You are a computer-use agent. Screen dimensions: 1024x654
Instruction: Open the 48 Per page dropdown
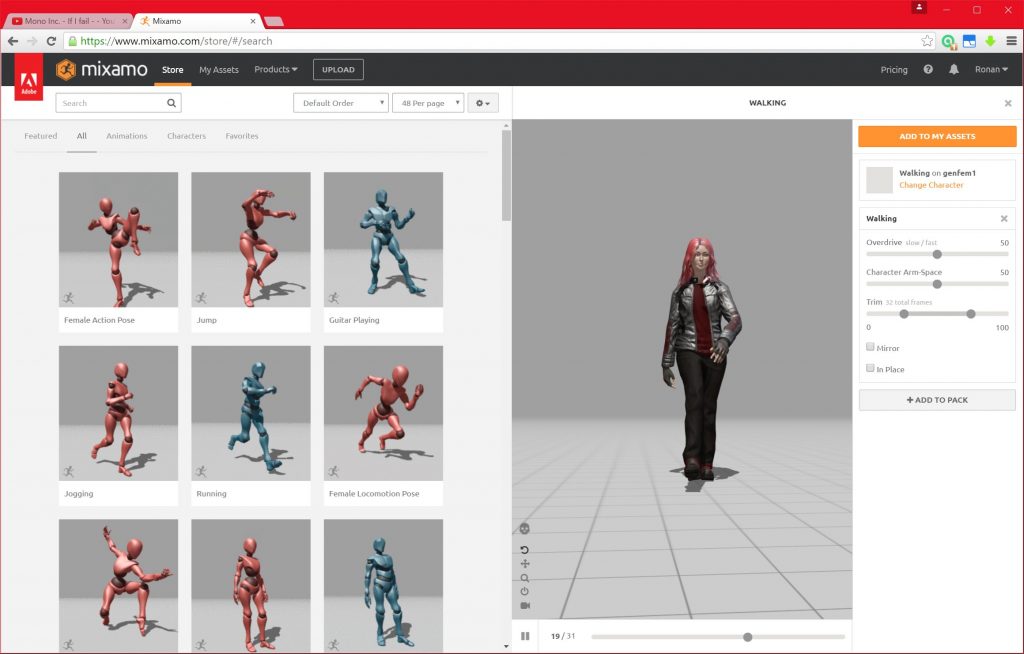(x=427, y=102)
